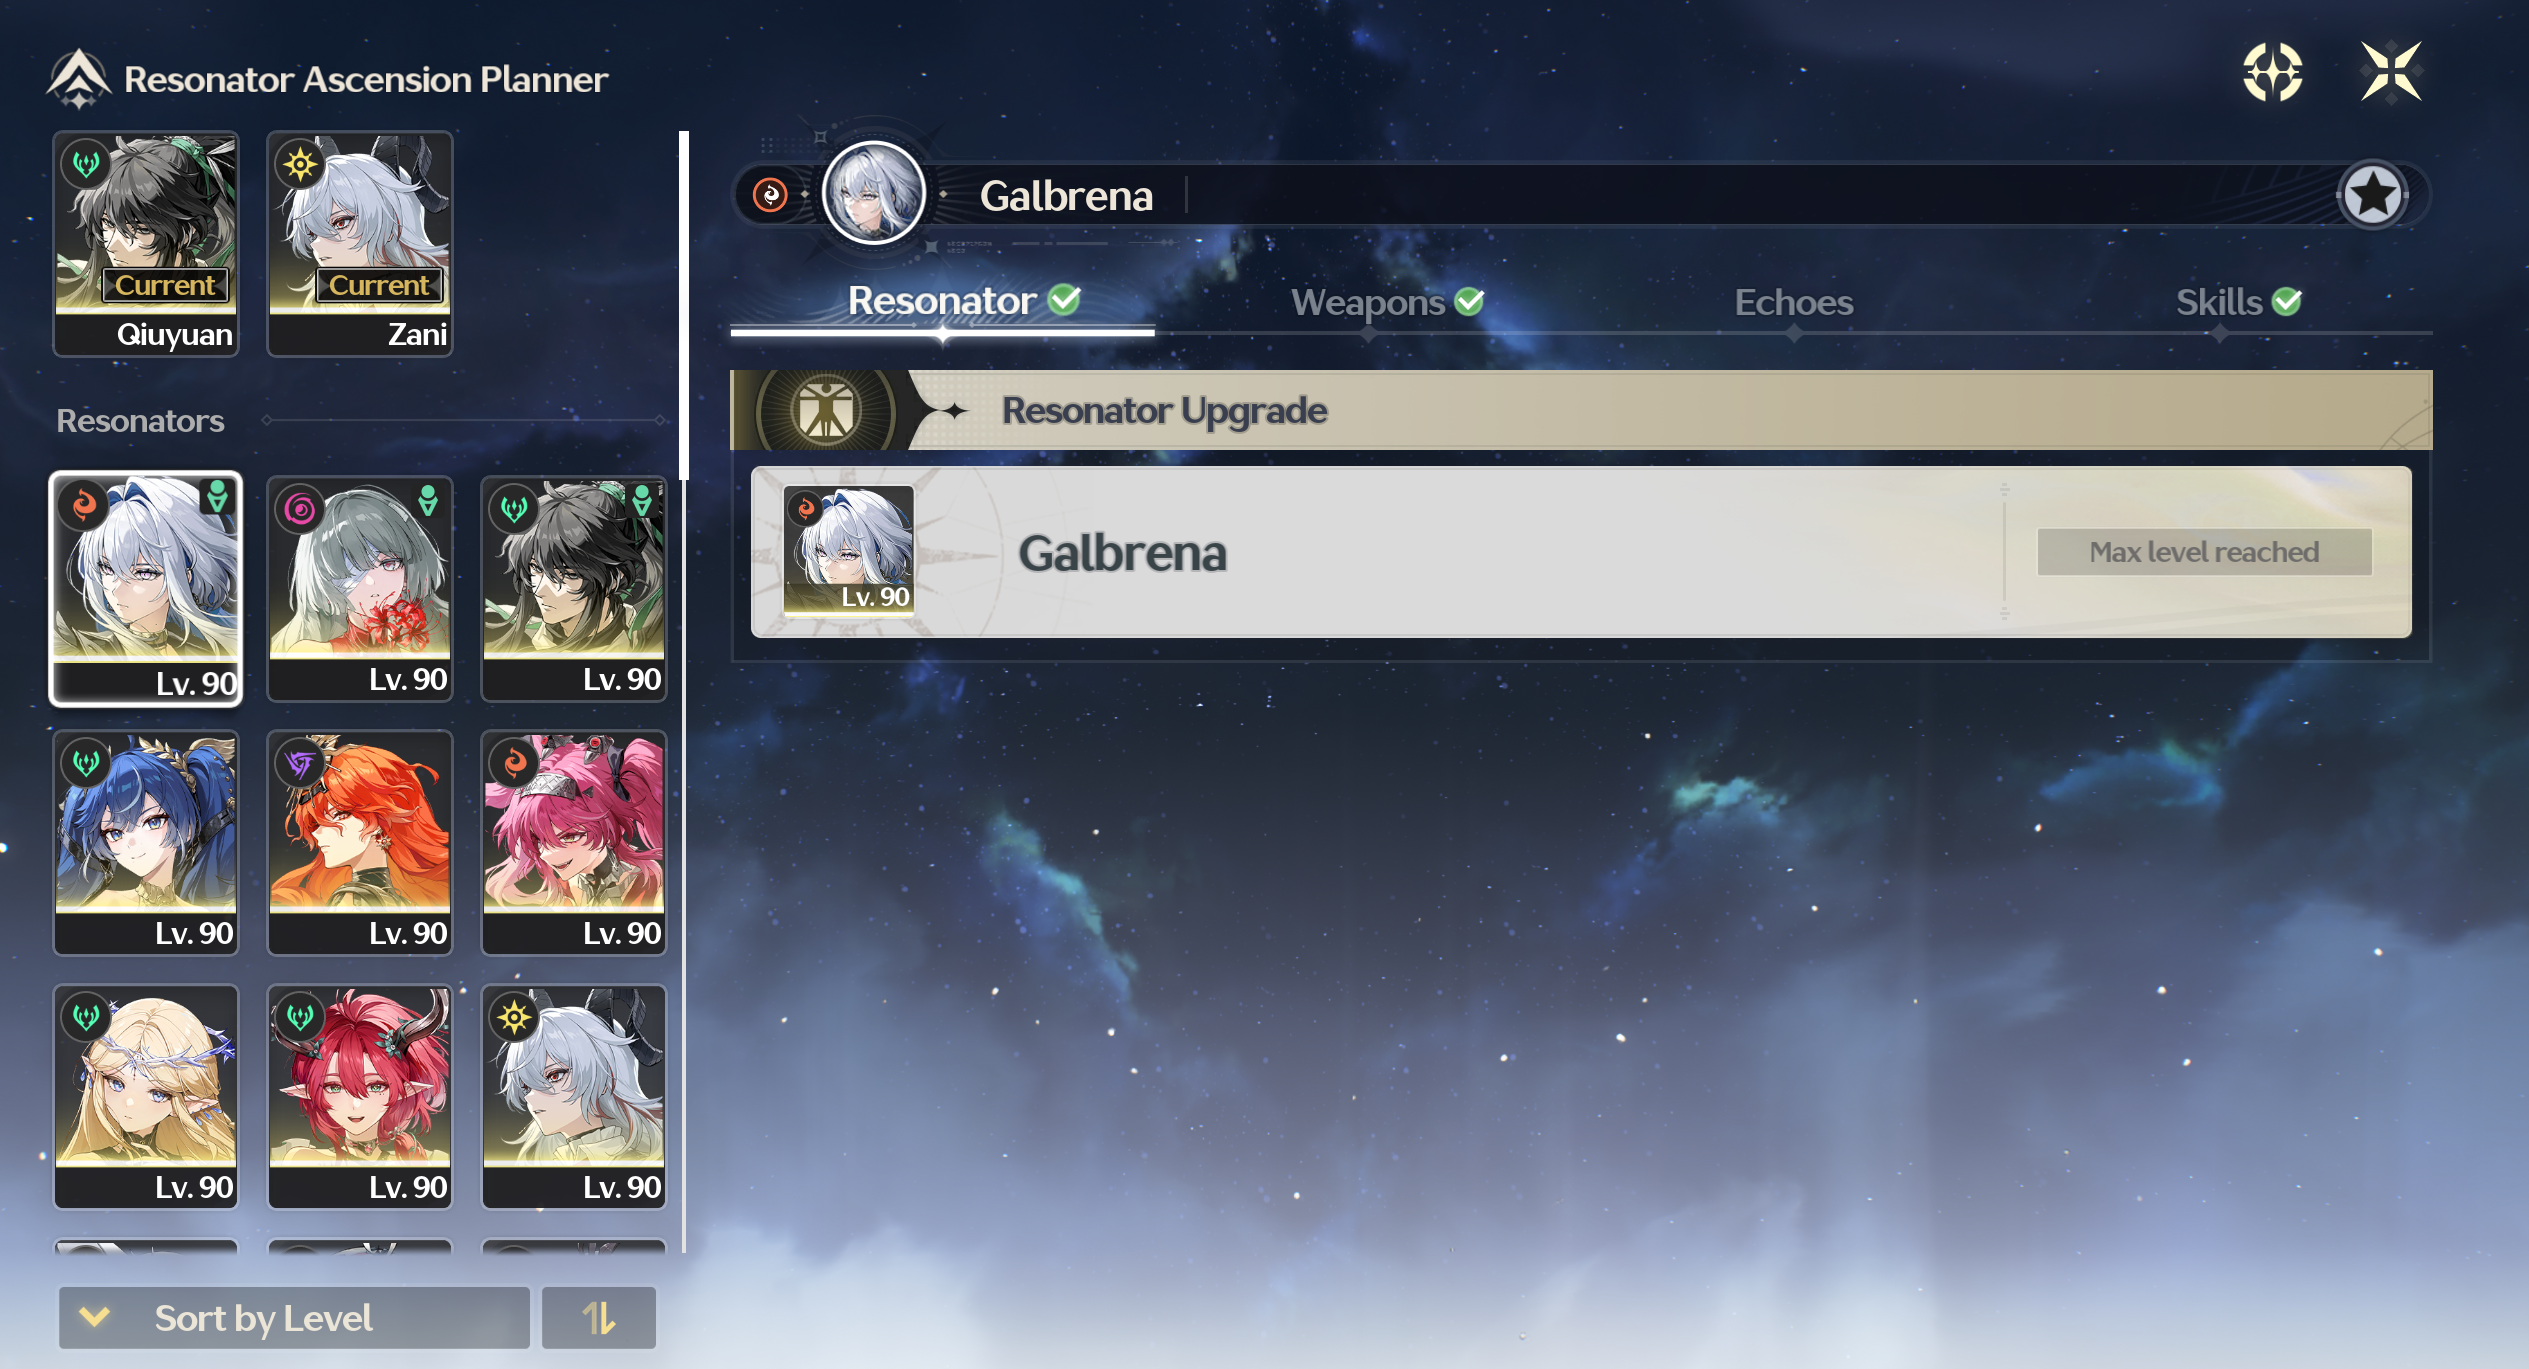Screen dimensions: 2529x1369
Task: Close the Resonator Ascension Planner
Action: point(2391,72)
